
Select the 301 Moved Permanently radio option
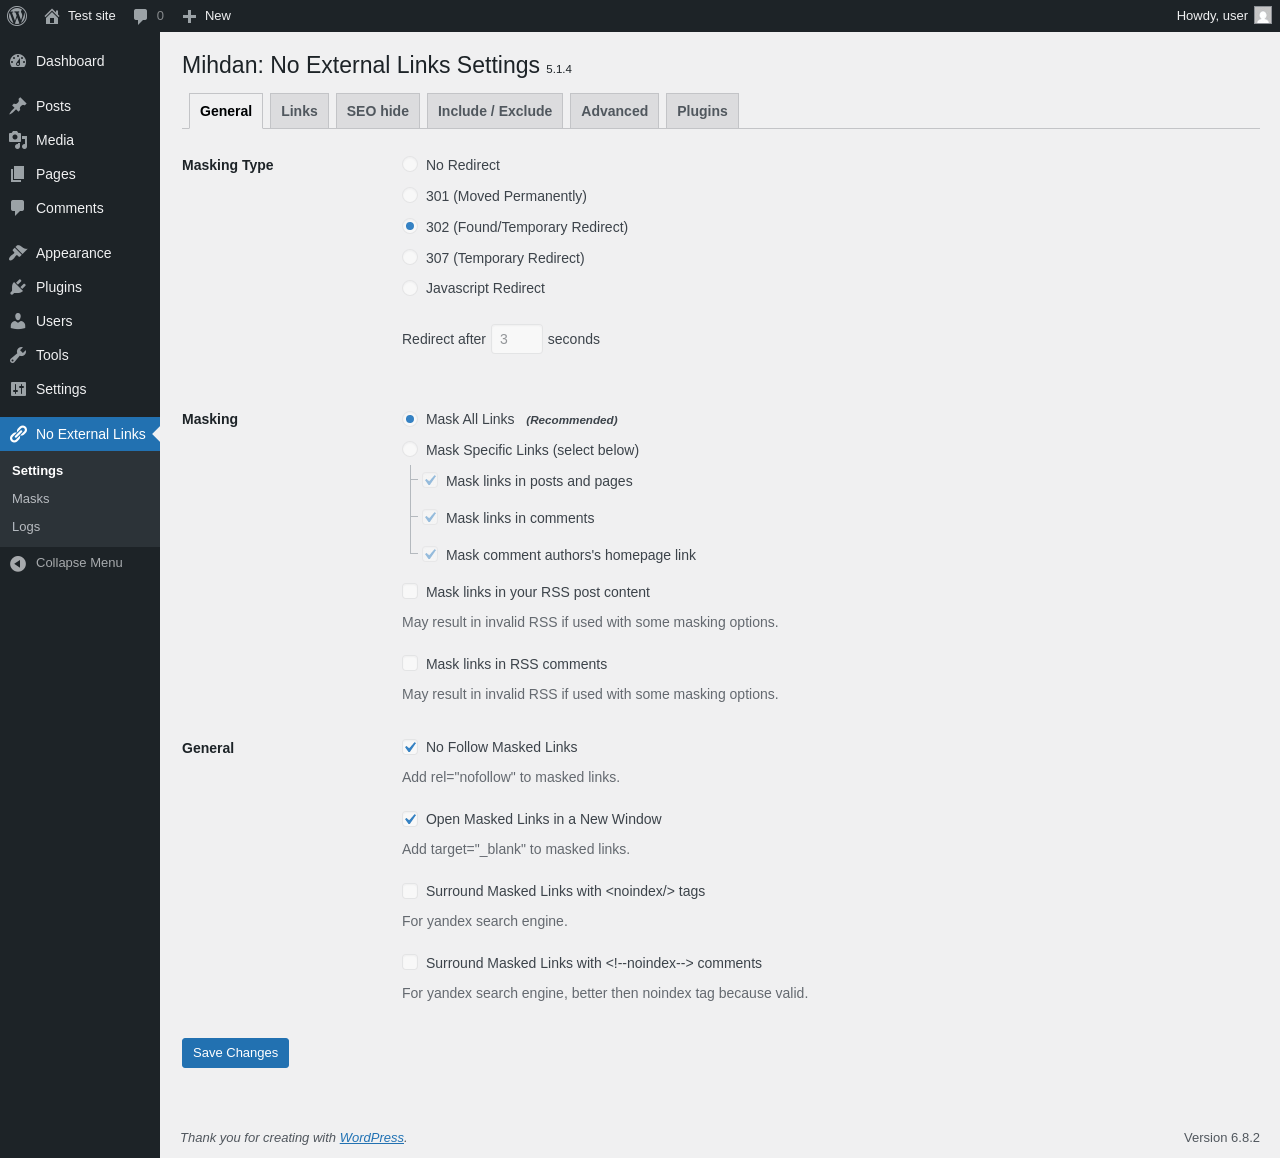tap(410, 195)
